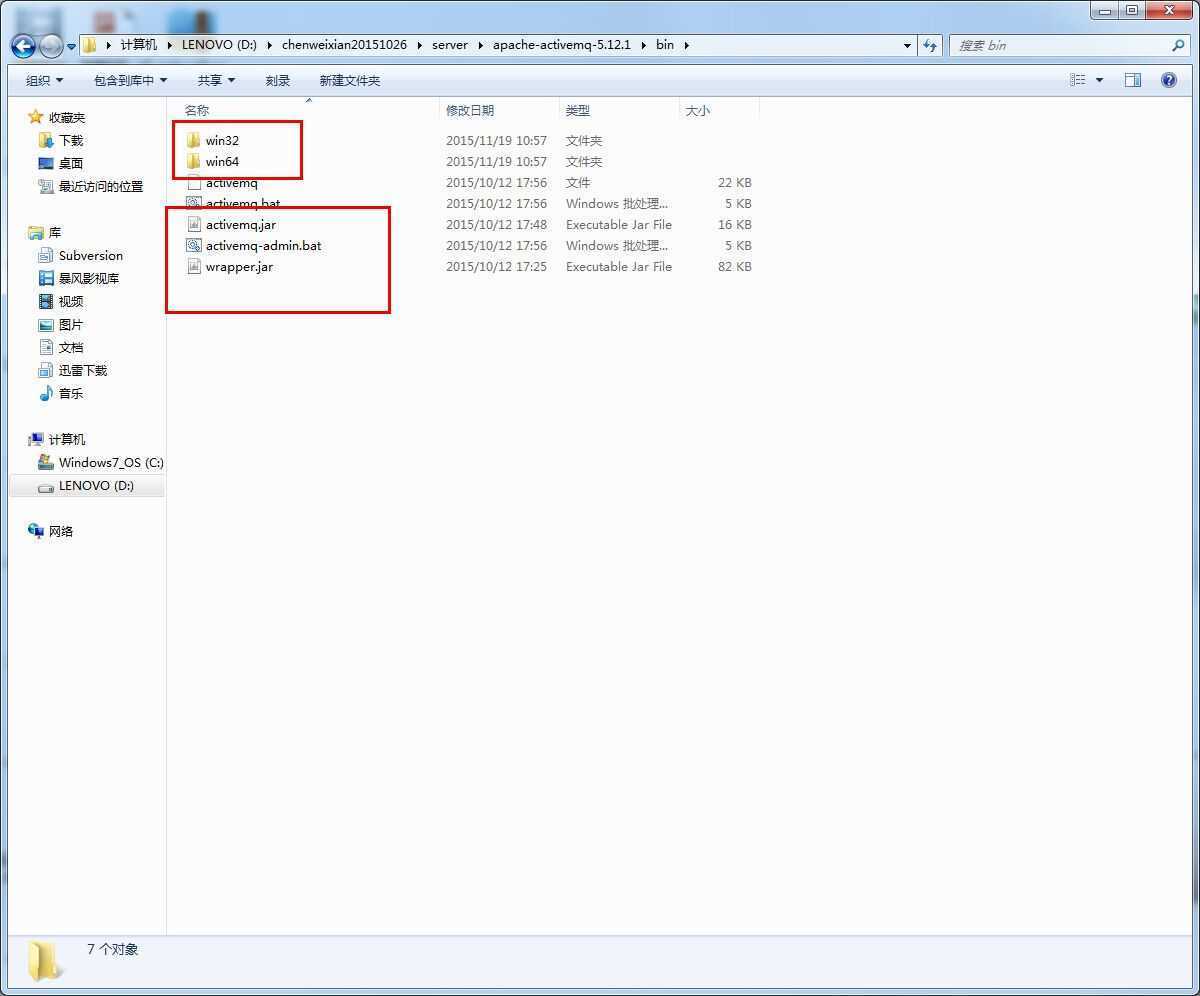
Task: Click chenweixian20151026 in address breadcrumb
Action: coord(344,45)
